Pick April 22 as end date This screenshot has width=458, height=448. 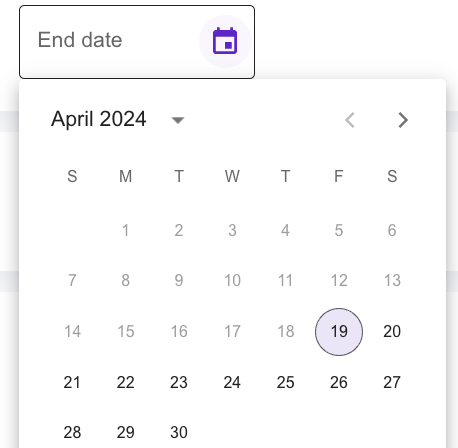pos(125,382)
